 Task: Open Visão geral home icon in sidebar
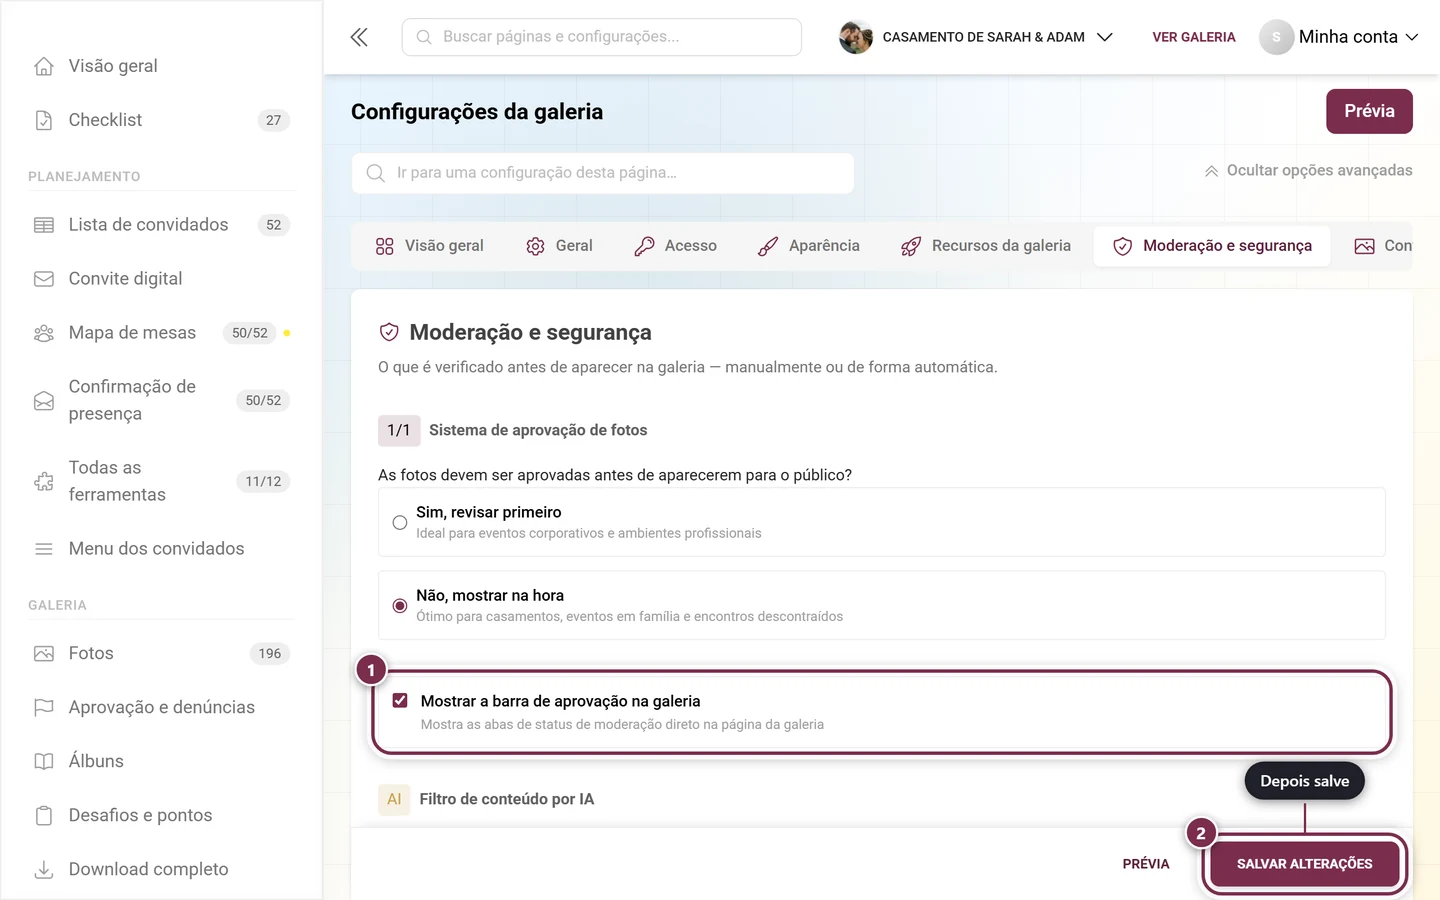click(44, 66)
